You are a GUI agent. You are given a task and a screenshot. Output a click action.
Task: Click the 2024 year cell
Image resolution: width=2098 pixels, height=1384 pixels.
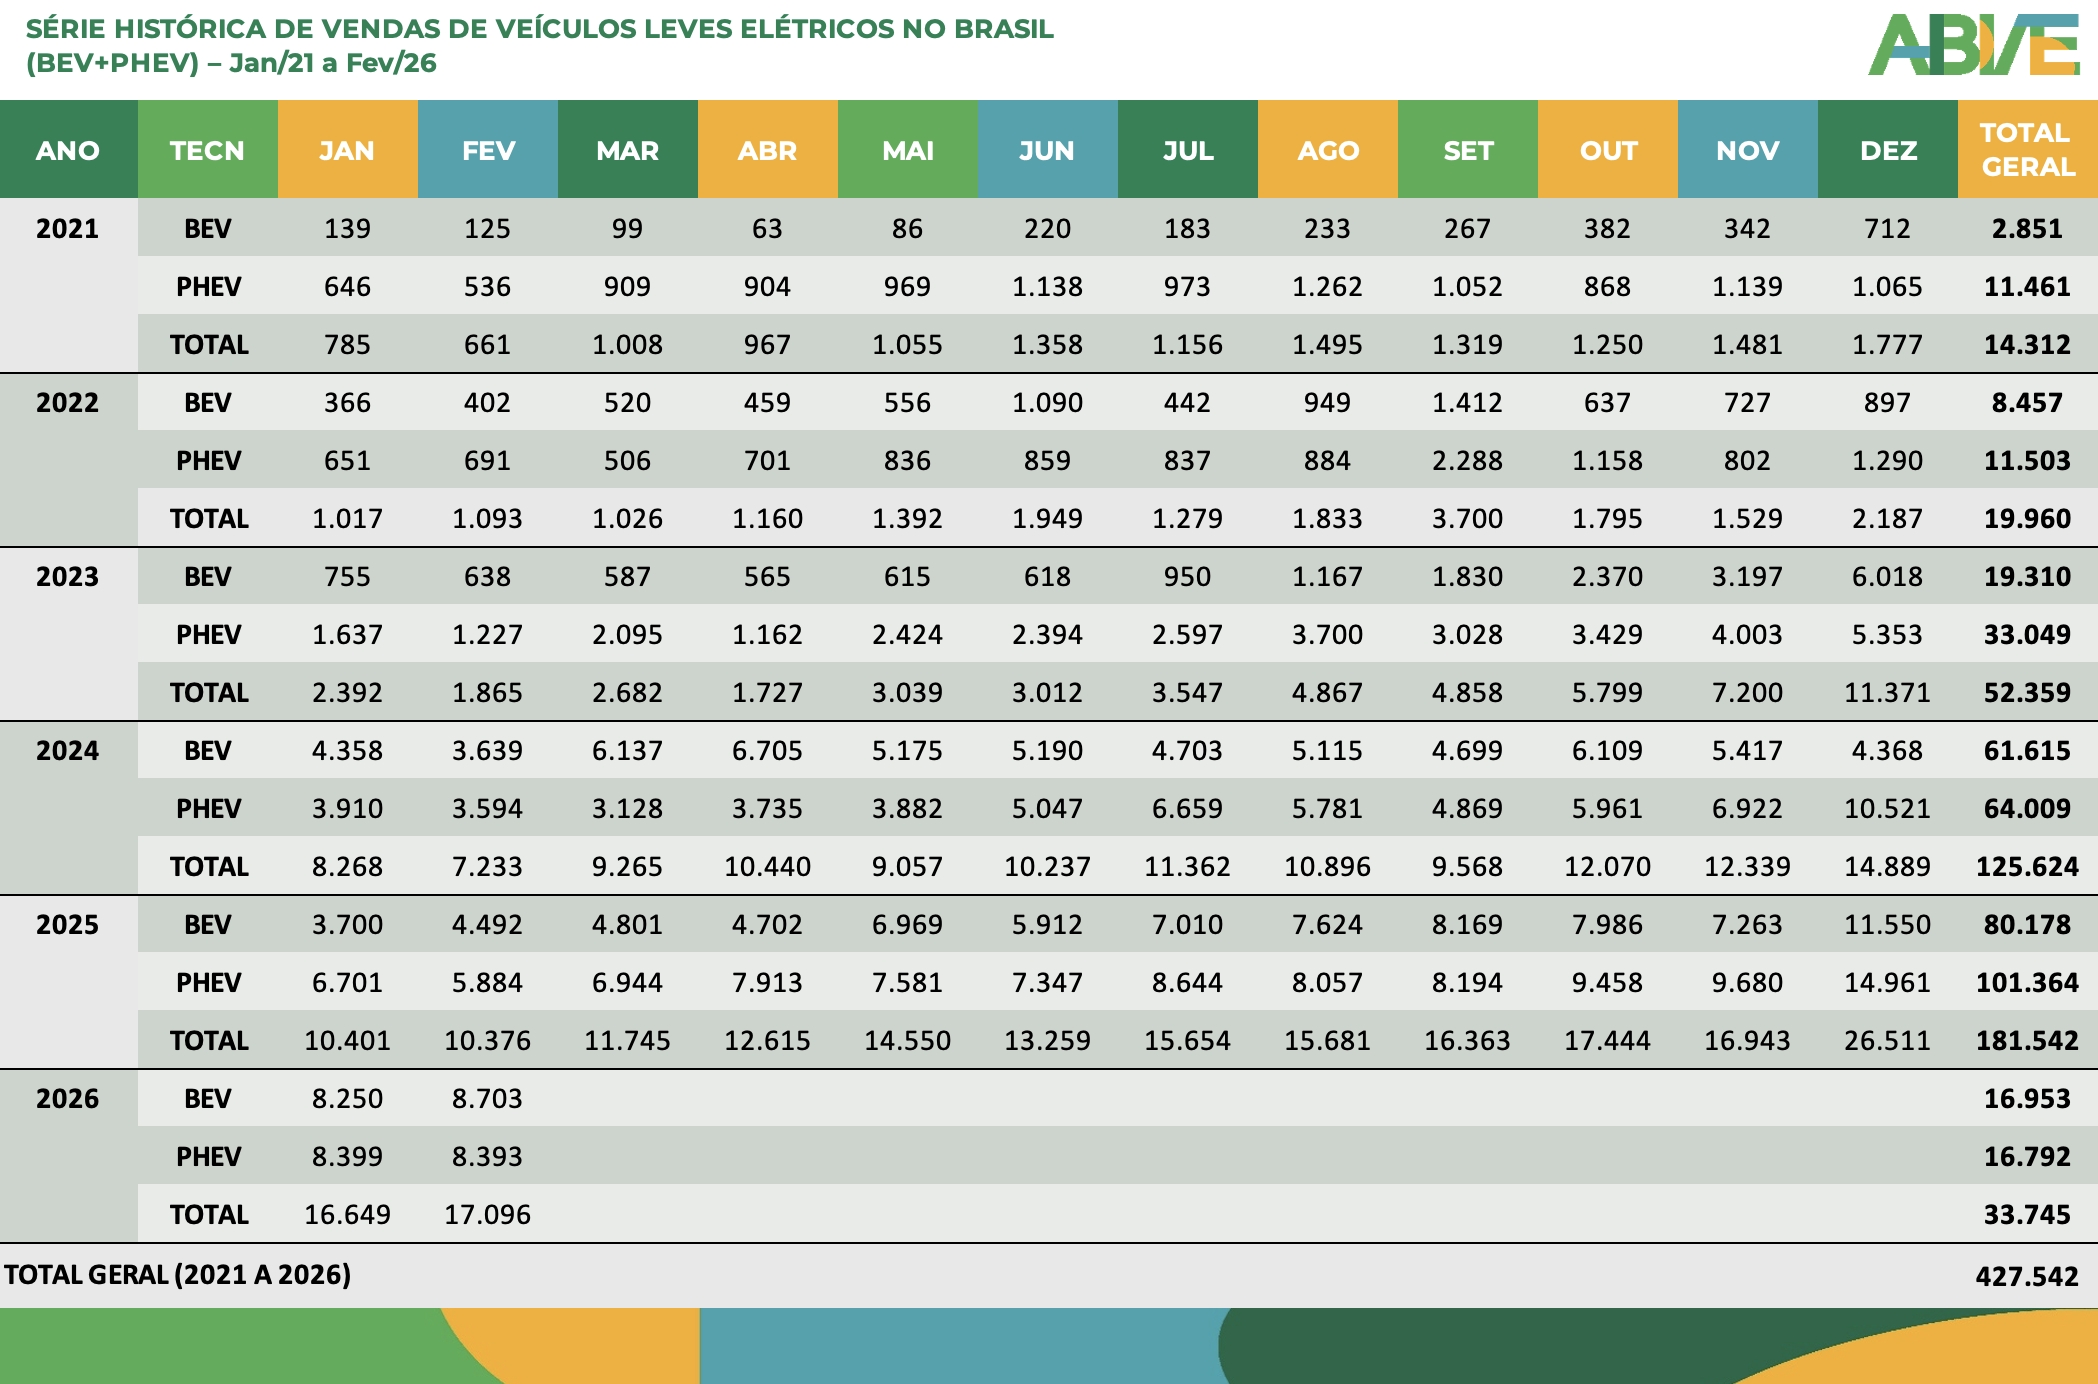[68, 751]
